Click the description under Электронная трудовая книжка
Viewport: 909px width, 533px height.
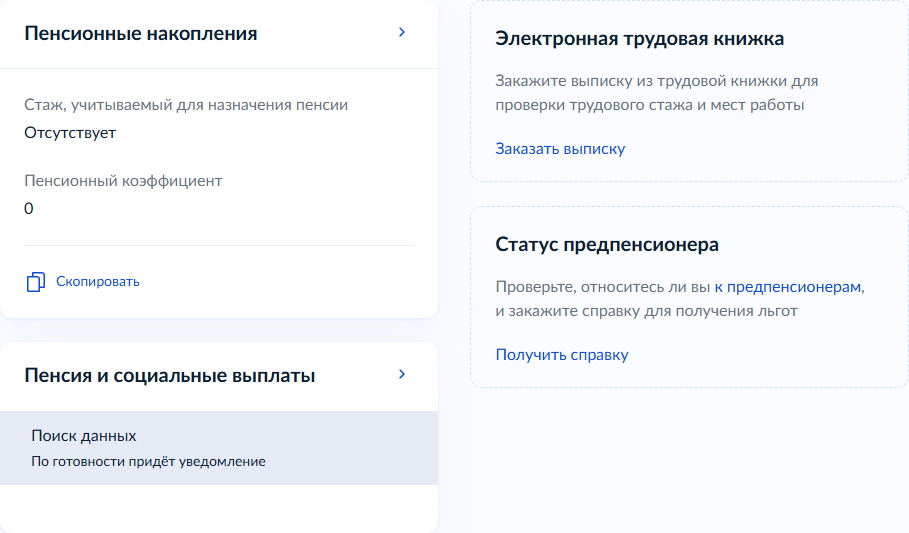[x=656, y=93]
